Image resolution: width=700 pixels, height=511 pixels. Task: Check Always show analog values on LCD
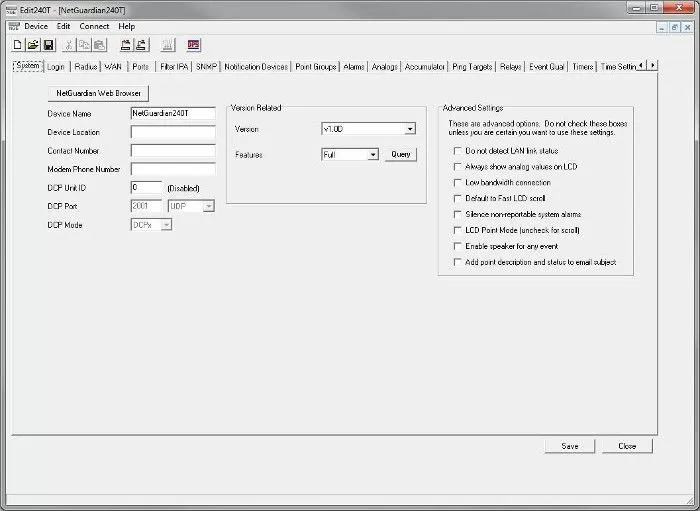[457, 166]
